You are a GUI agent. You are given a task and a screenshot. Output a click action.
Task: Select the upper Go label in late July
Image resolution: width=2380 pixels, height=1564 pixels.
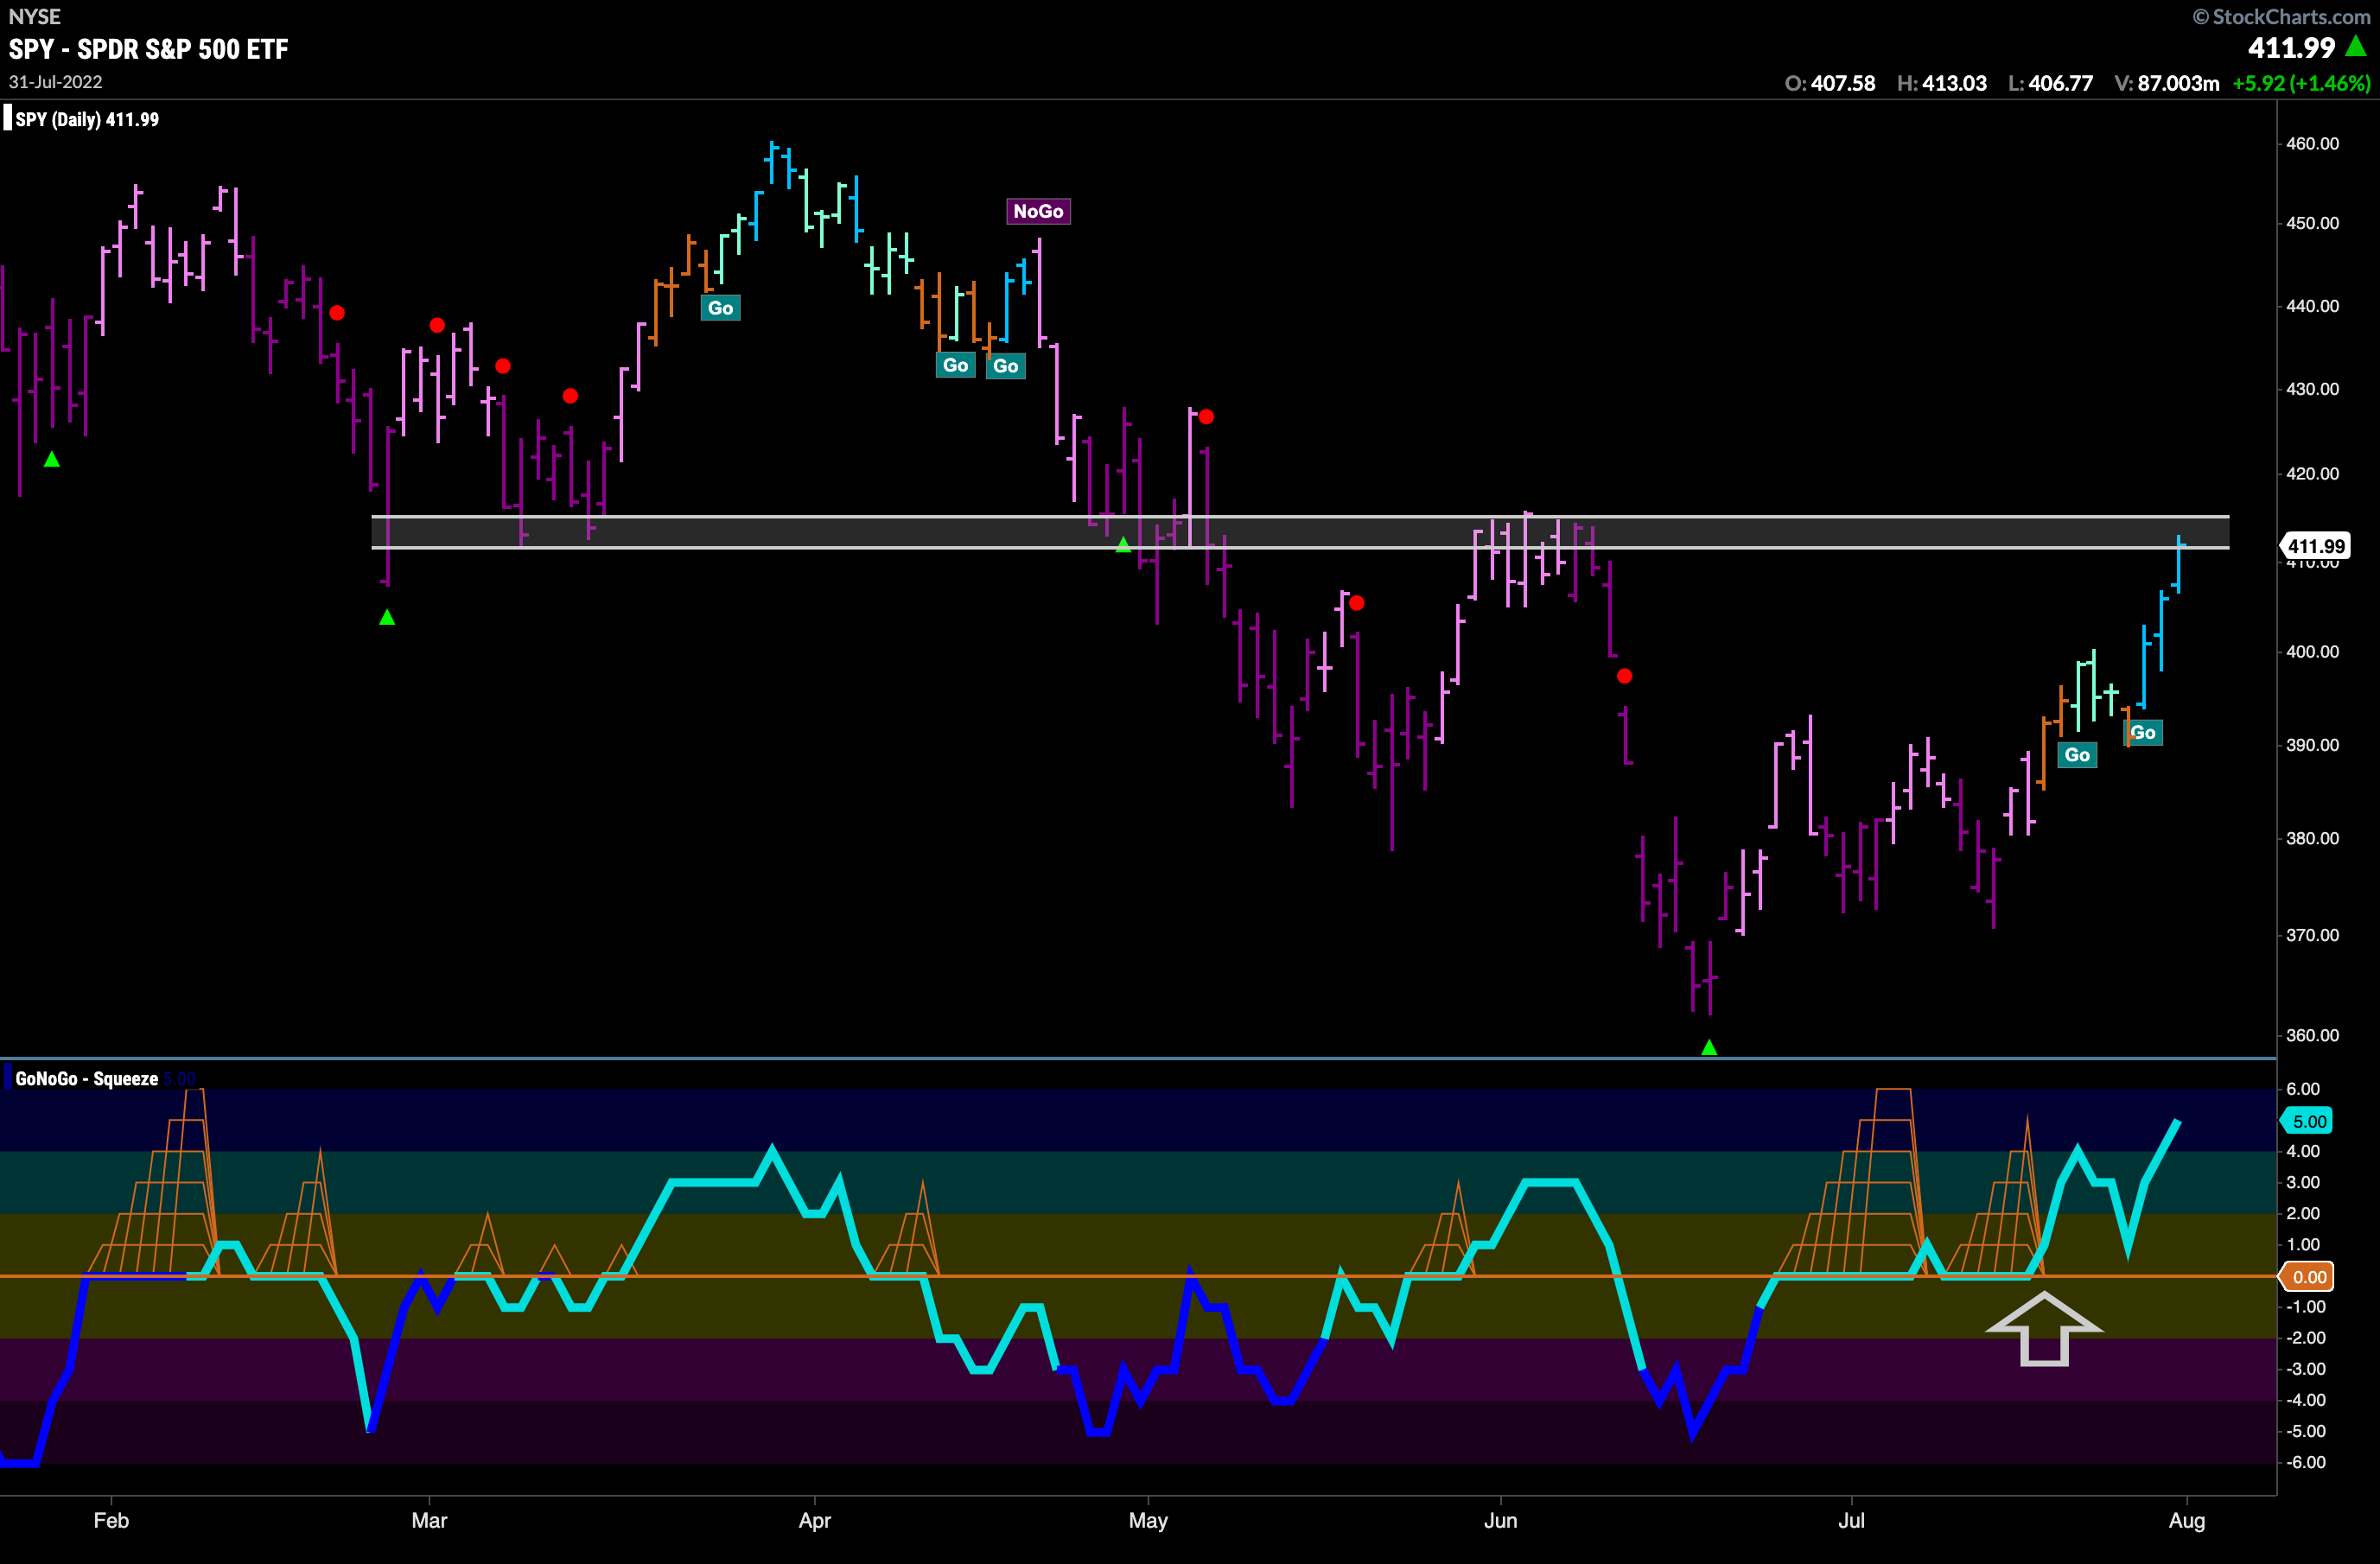[x=2143, y=732]
